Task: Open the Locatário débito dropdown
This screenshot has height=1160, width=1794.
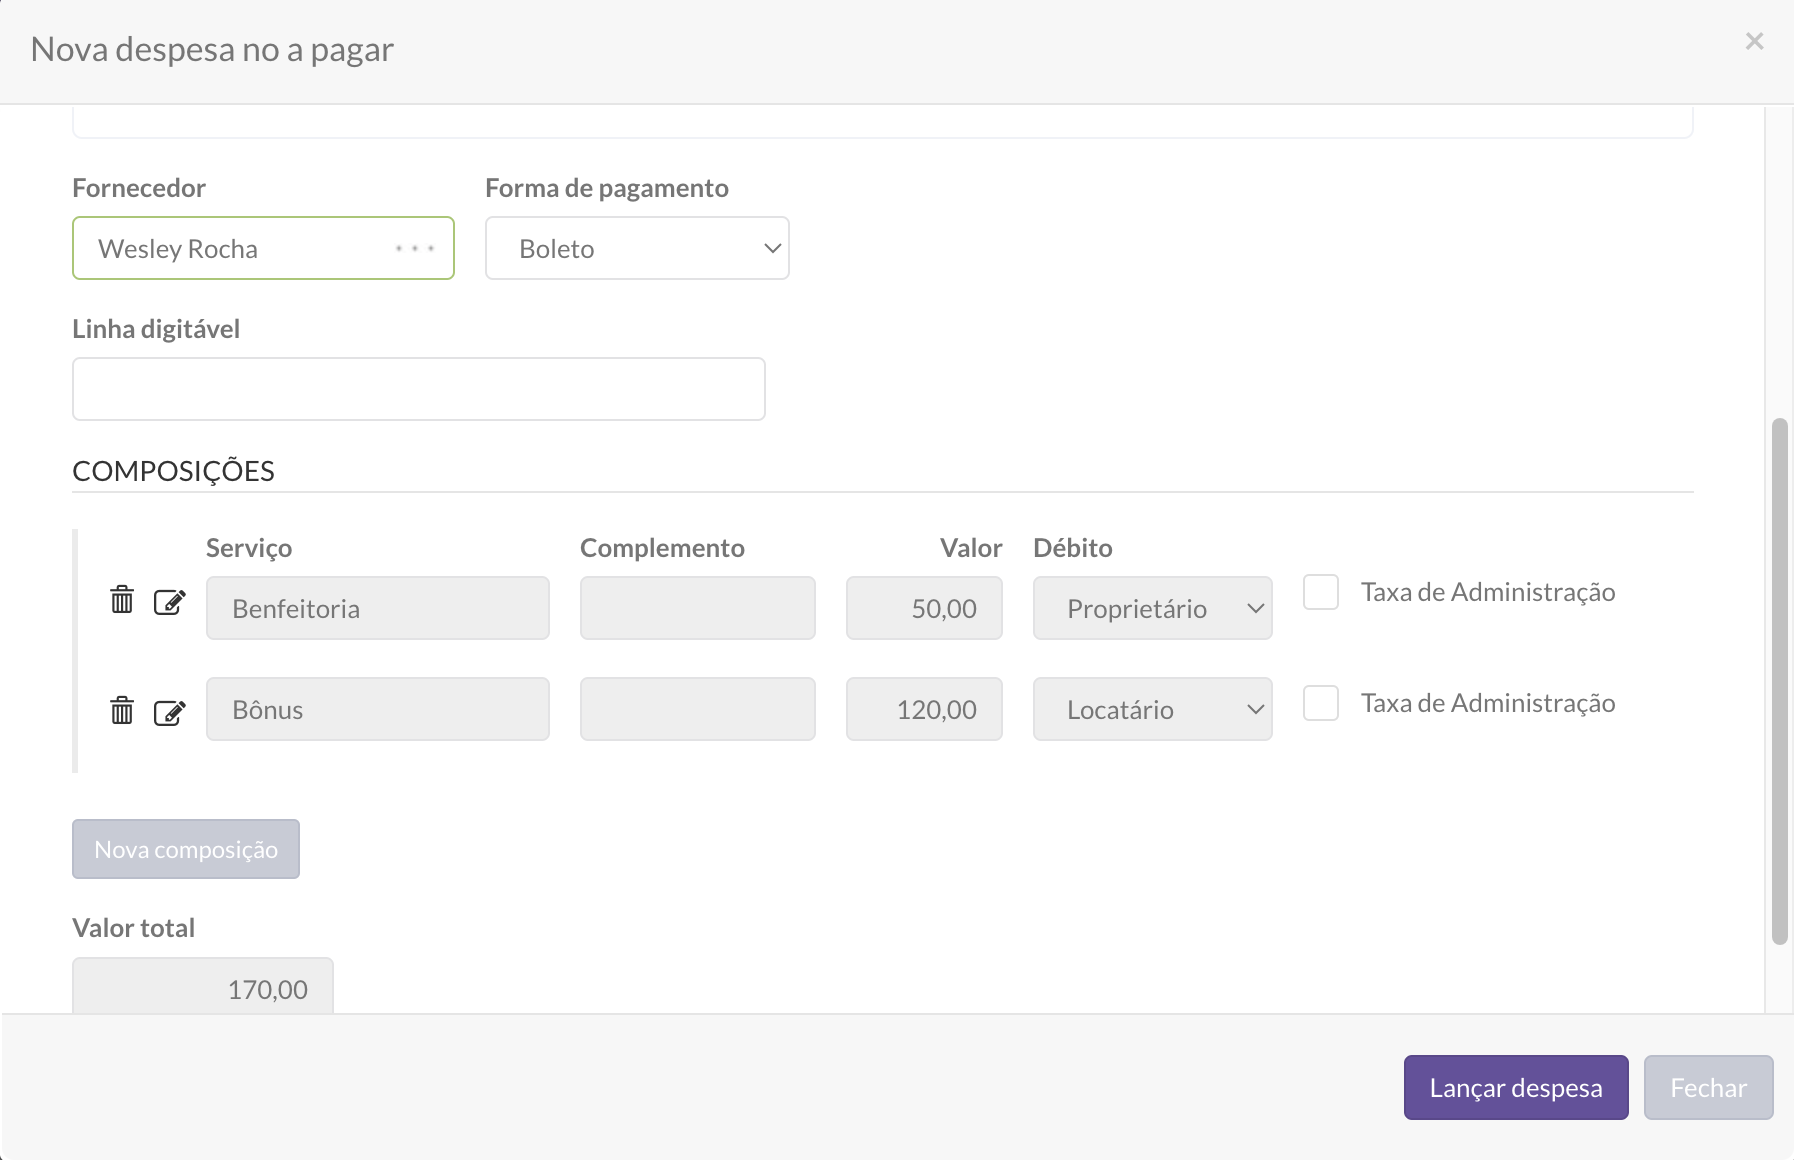Action: [x=1152, y=709]
